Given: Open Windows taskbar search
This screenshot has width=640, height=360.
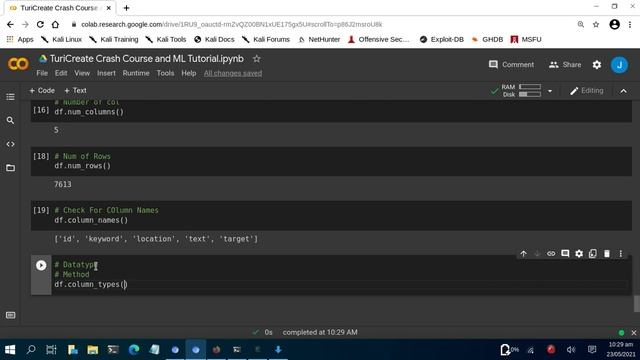Looking at the screenshot, I should coord(31,350).
